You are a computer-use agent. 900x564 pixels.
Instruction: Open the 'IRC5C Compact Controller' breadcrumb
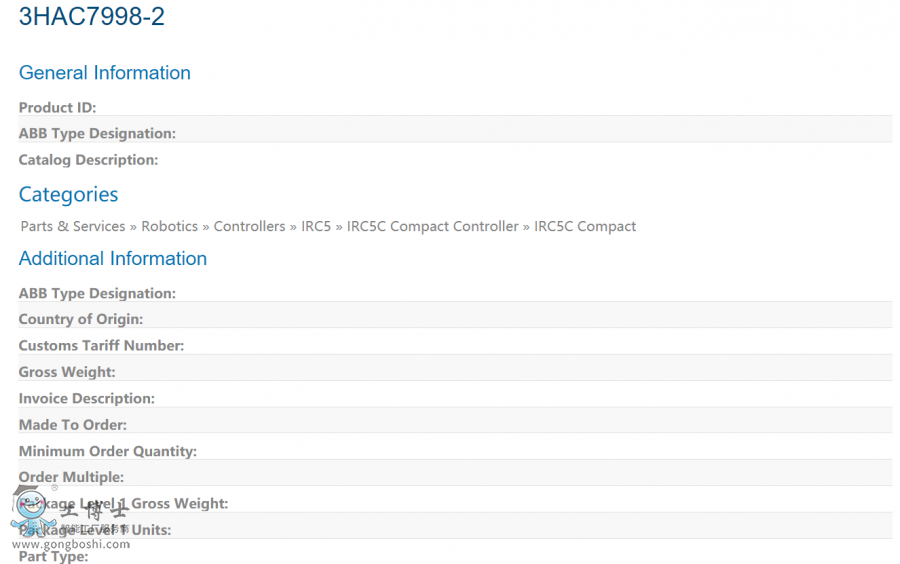click(x=432, y=226)
